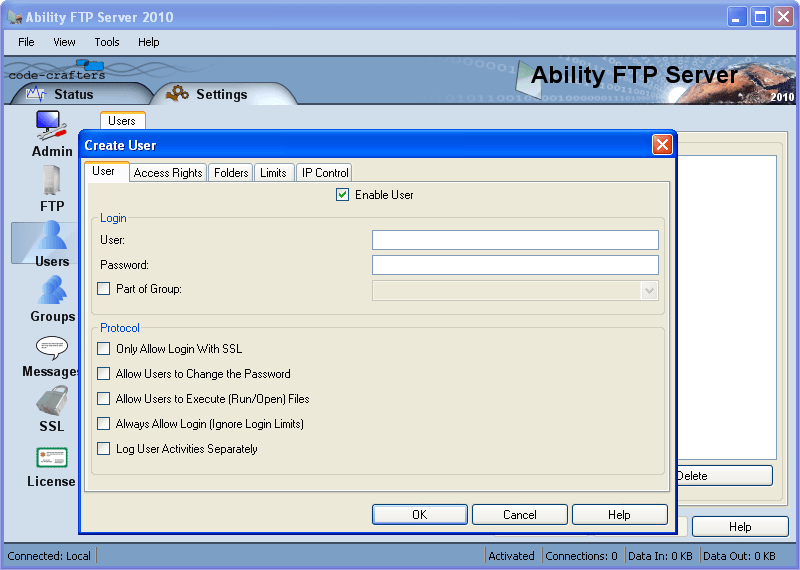Click Delete button in main window
The width and height of the screenshot is (800, 570).
pyautogui.click(x=724, y=476)
